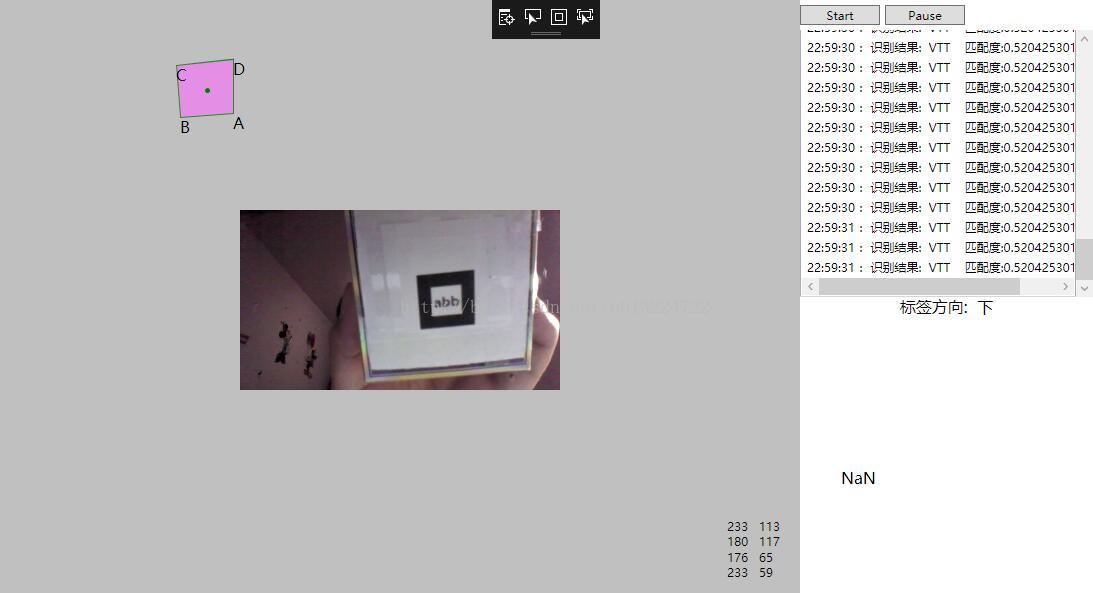The image size is (1093, 593).
Task: Open Go to Live Visual Tree tool
Action: (x=506, y=17)
